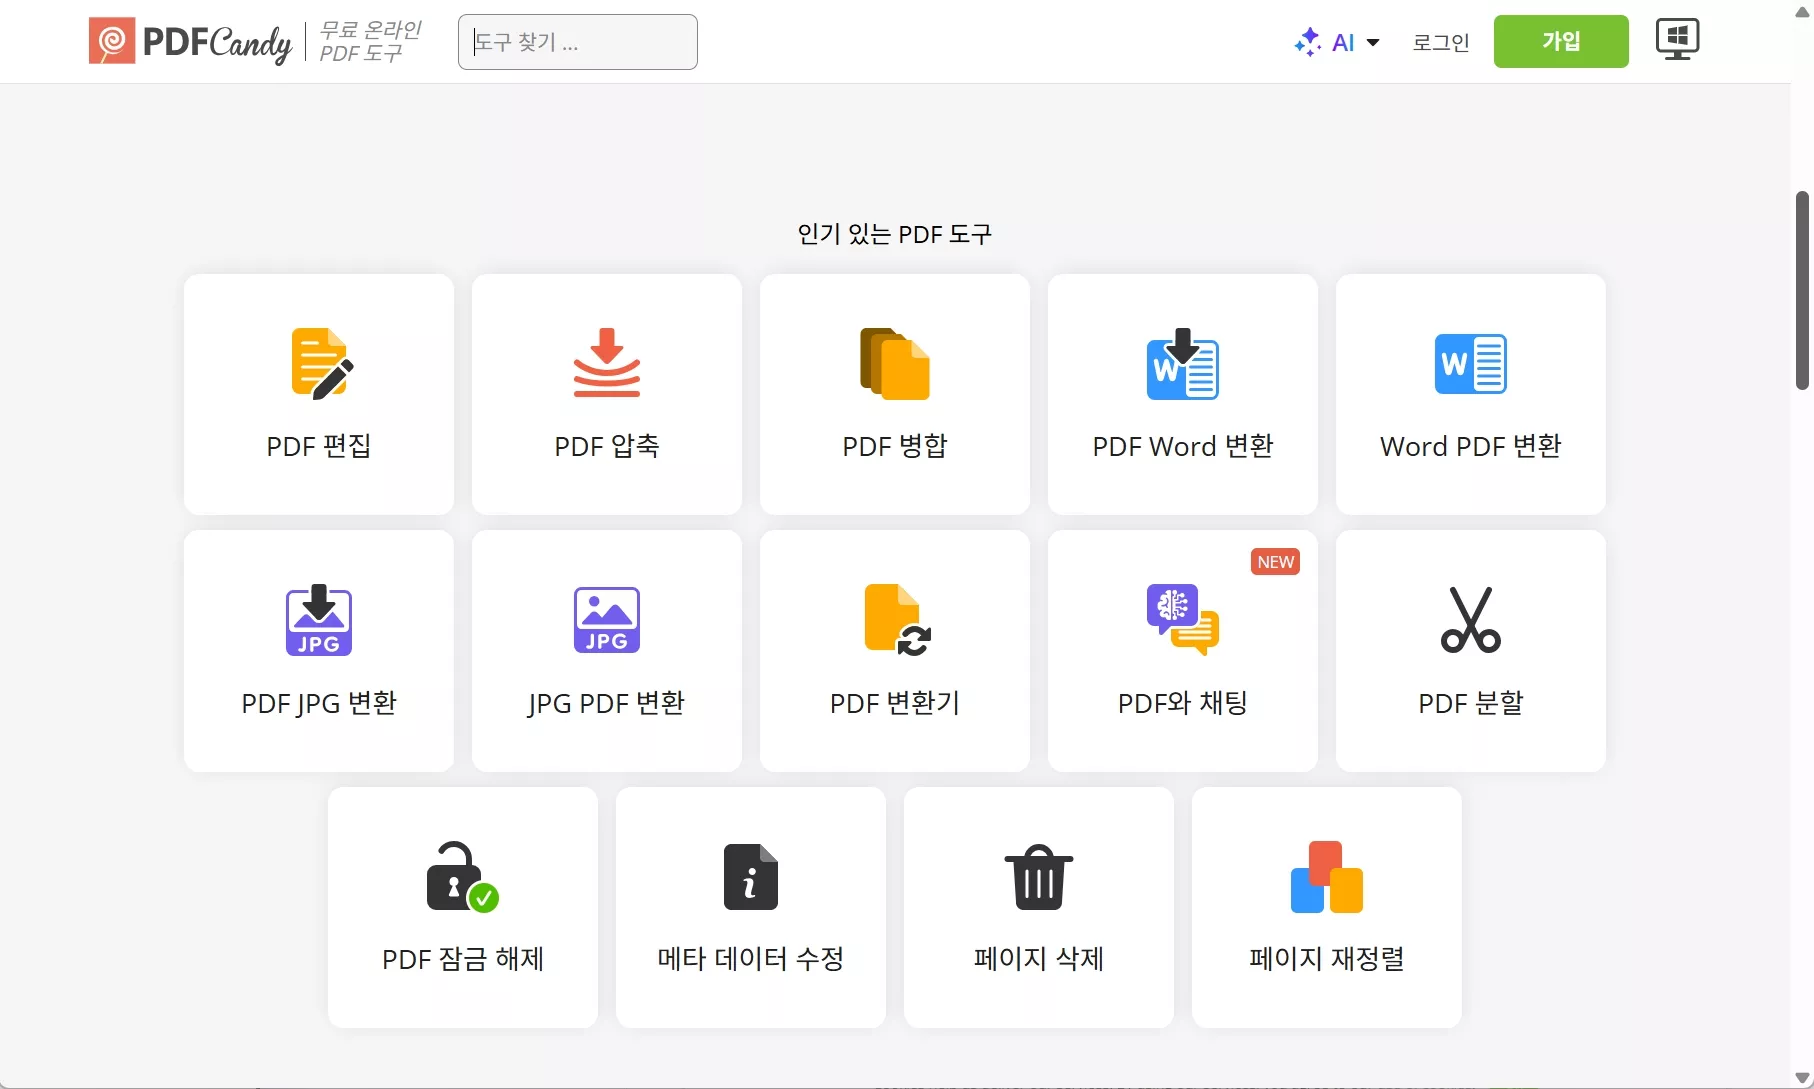Click the AI sparkle icon
The image size is (1814, 1089).
click(x=1308, y=42)
